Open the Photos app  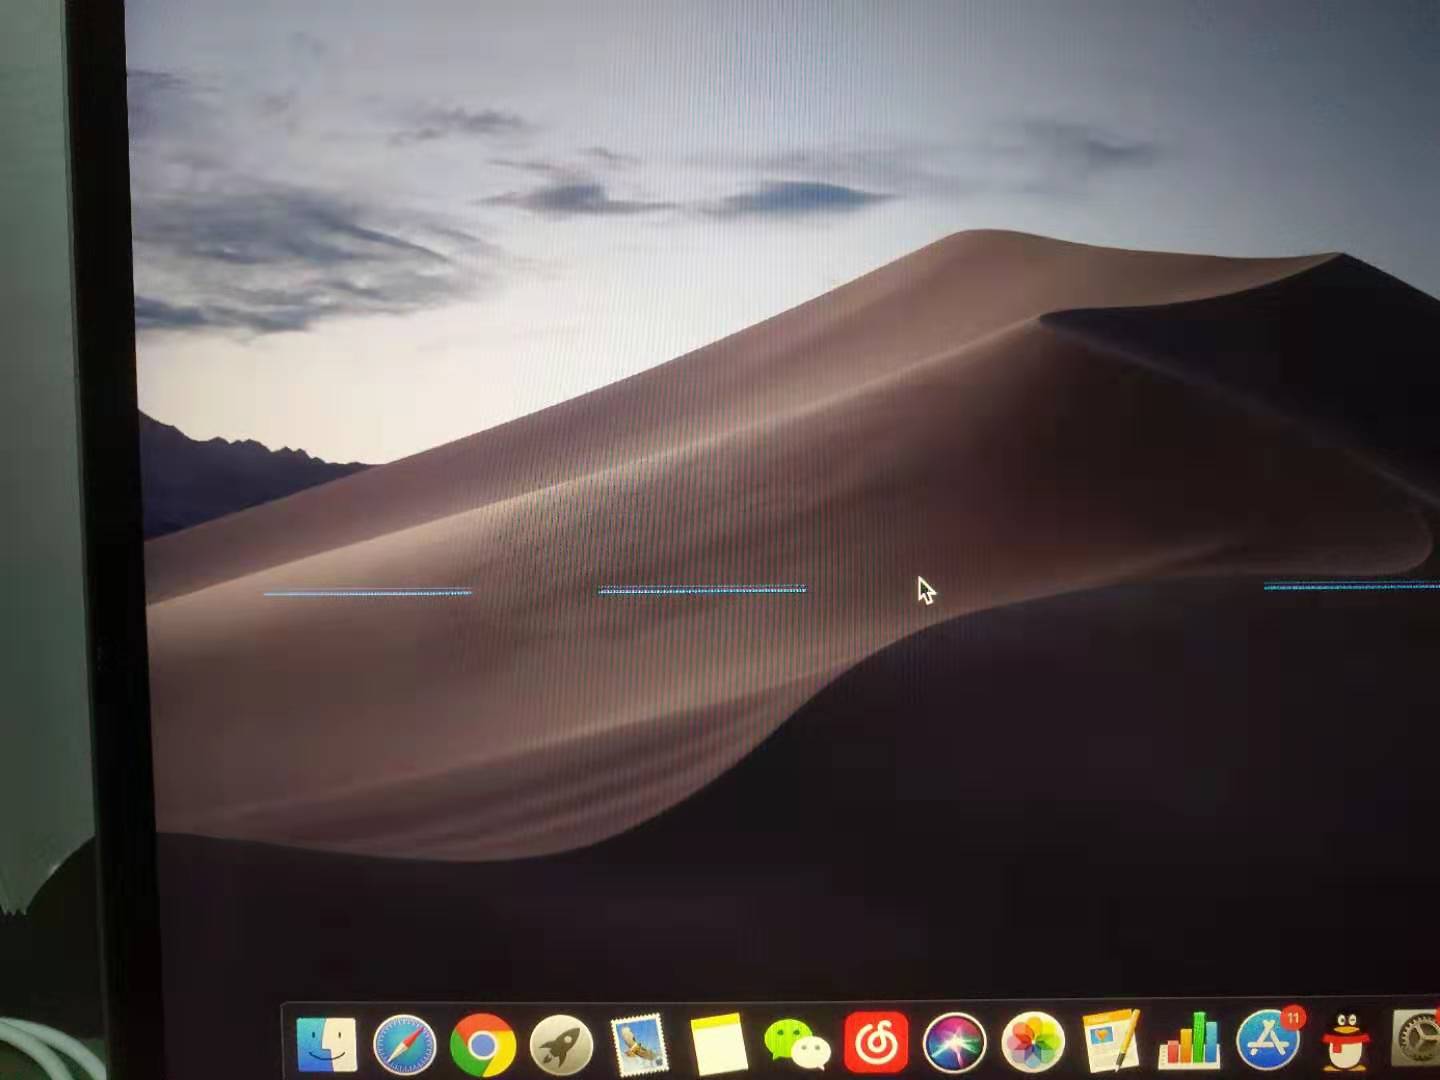coord(1033,1041)
